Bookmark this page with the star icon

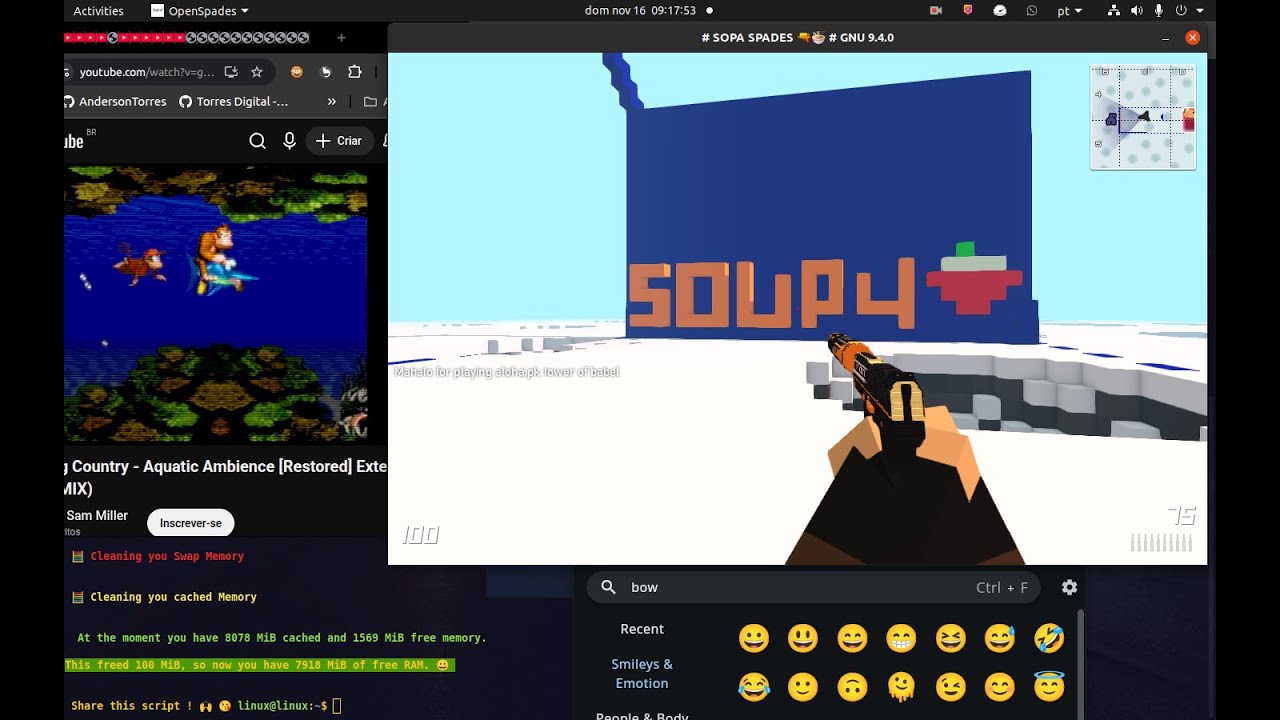(257, 72)
